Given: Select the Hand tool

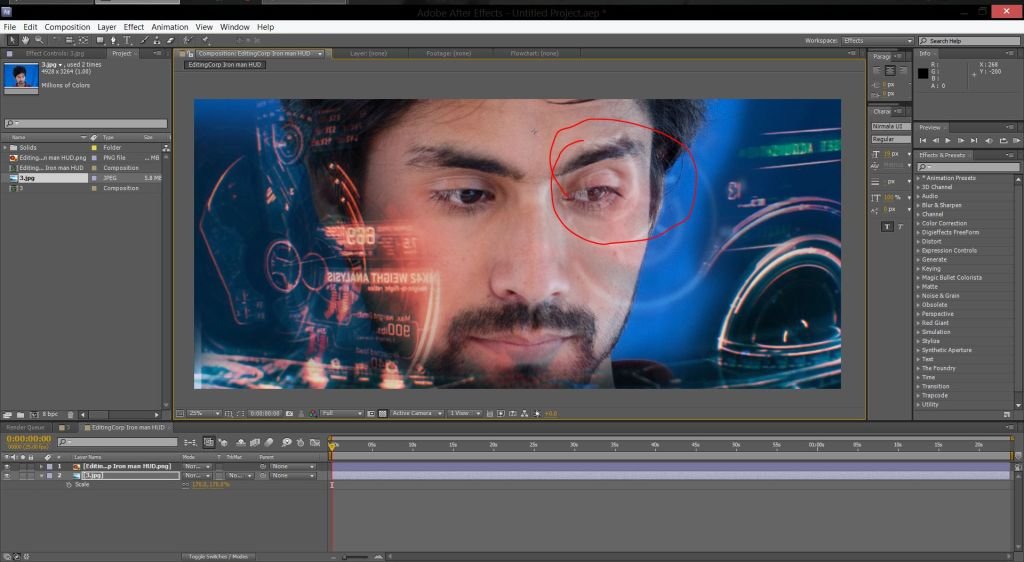Looking at the screenshot, I should [x=25, y=40].
